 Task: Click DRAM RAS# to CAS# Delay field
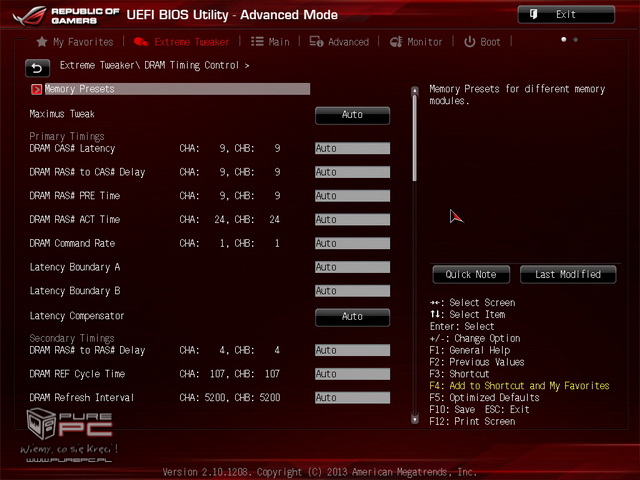352,172
